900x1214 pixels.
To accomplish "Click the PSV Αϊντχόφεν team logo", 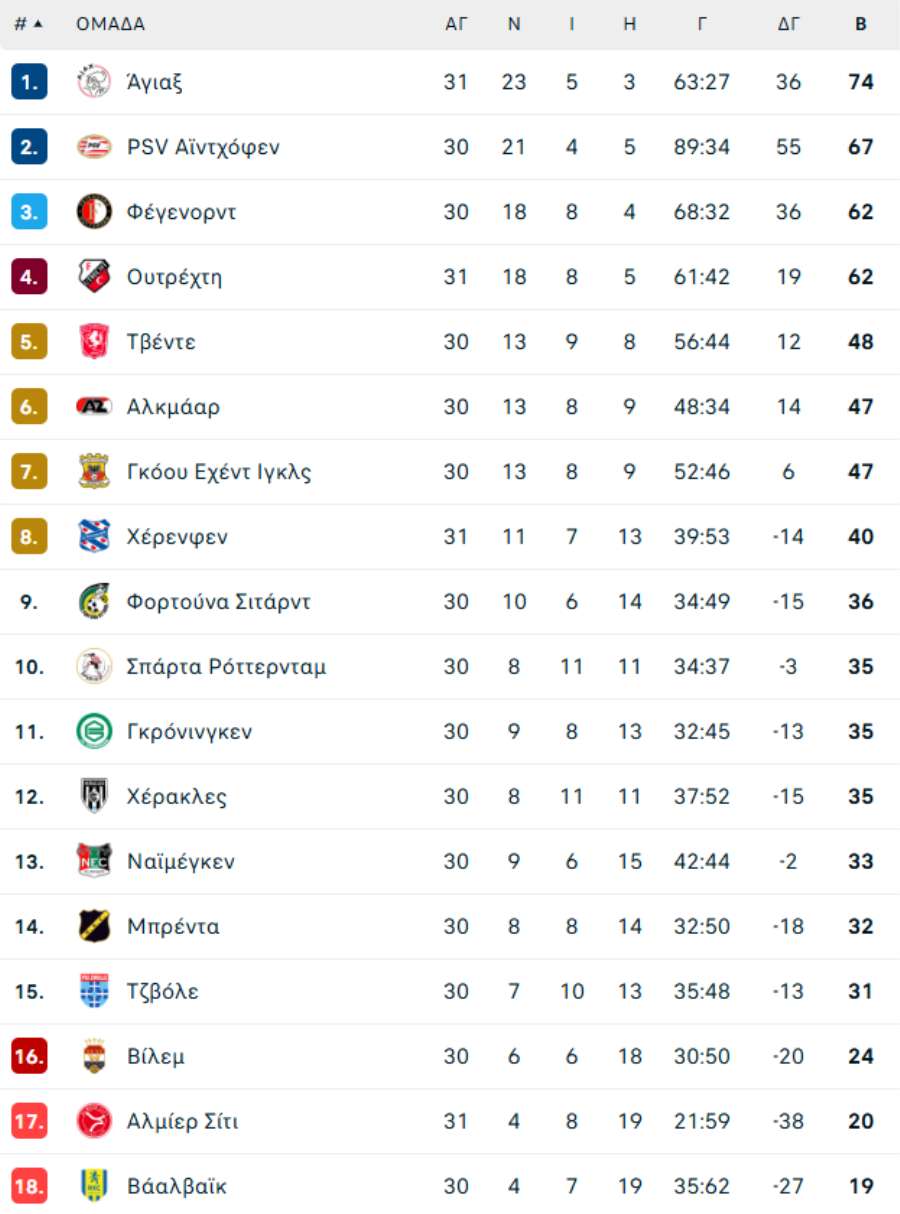I will pyautogui.click(x=94, y=147).
